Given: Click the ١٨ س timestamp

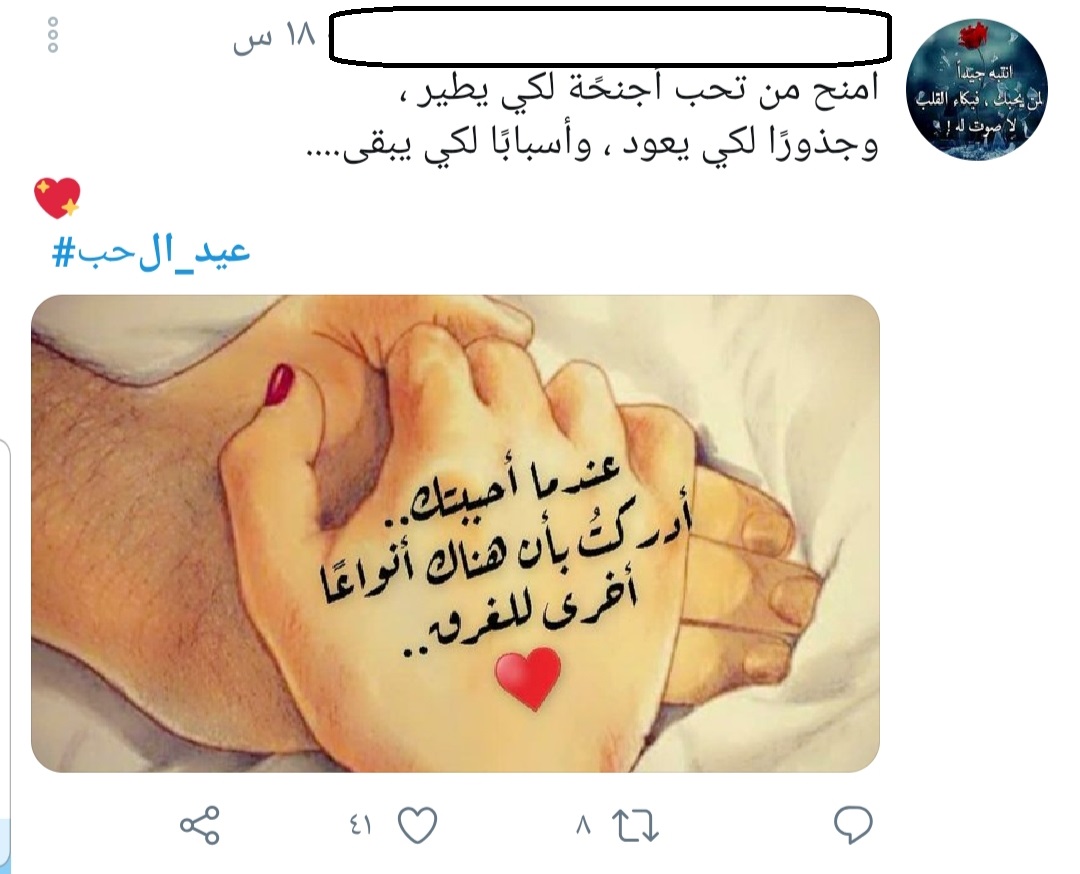Looking at the screenshot, I should pos(274,37).
